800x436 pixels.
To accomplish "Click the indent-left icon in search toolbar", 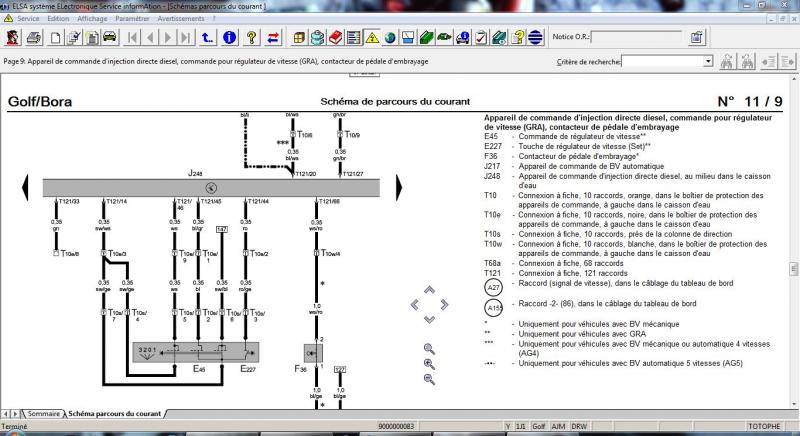I will click(768, 62).
